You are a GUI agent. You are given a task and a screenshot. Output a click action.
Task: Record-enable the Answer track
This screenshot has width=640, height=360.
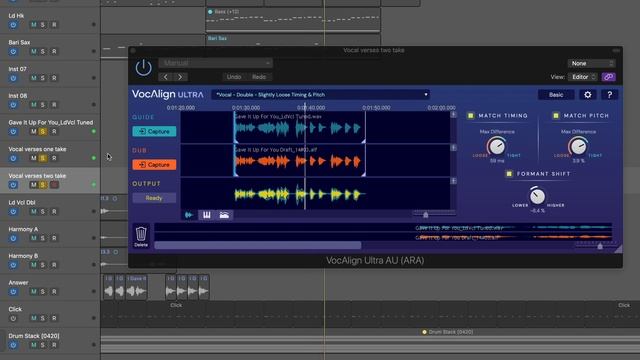pyautogui.click(x=54, y=291)
